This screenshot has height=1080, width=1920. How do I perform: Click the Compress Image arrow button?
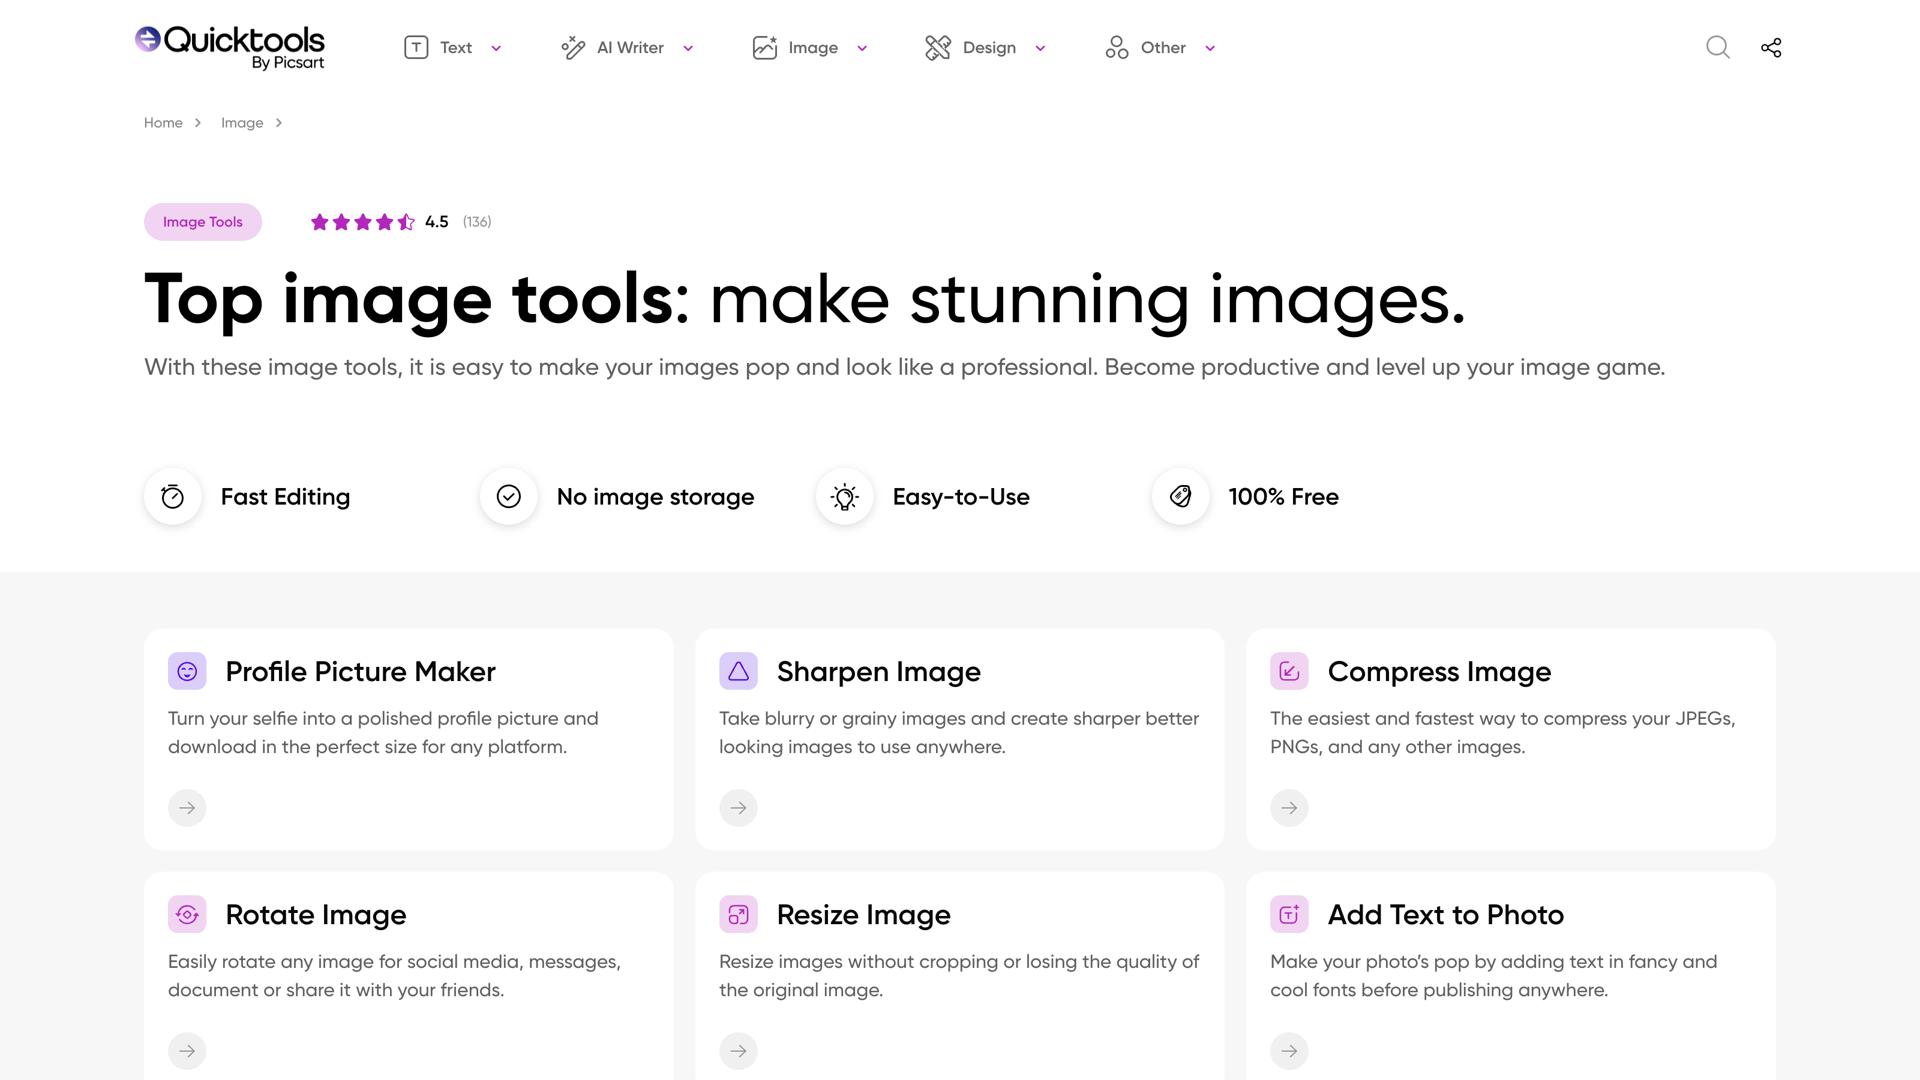click(x=1289, y=807)
